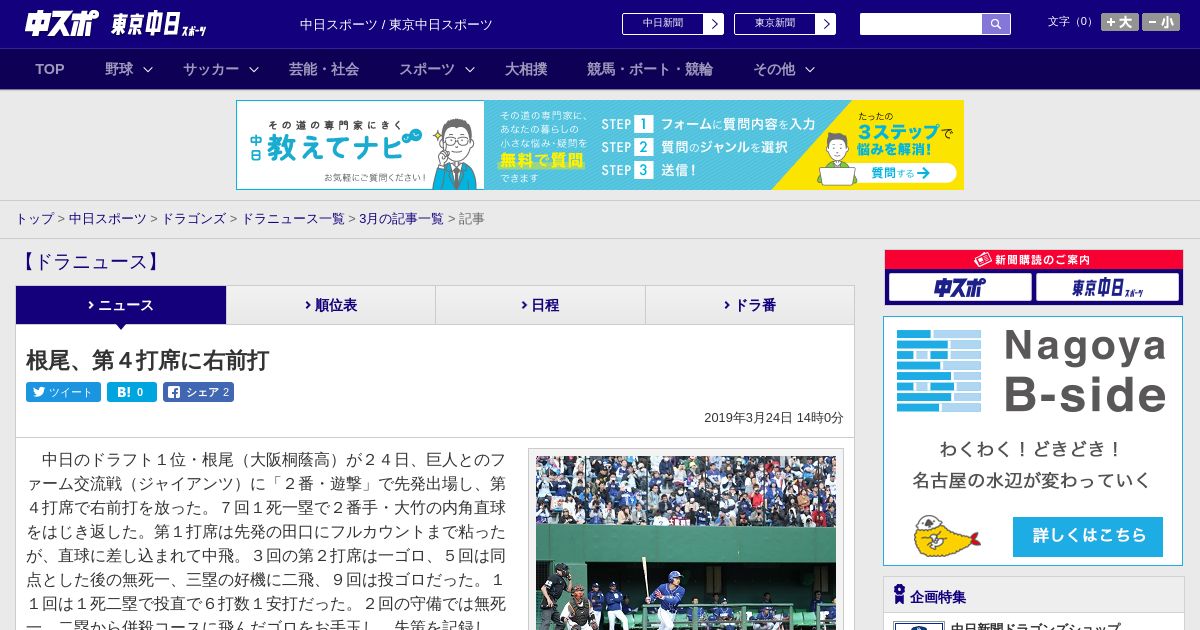Share article with Facebook シェア button

click(198, 392)
